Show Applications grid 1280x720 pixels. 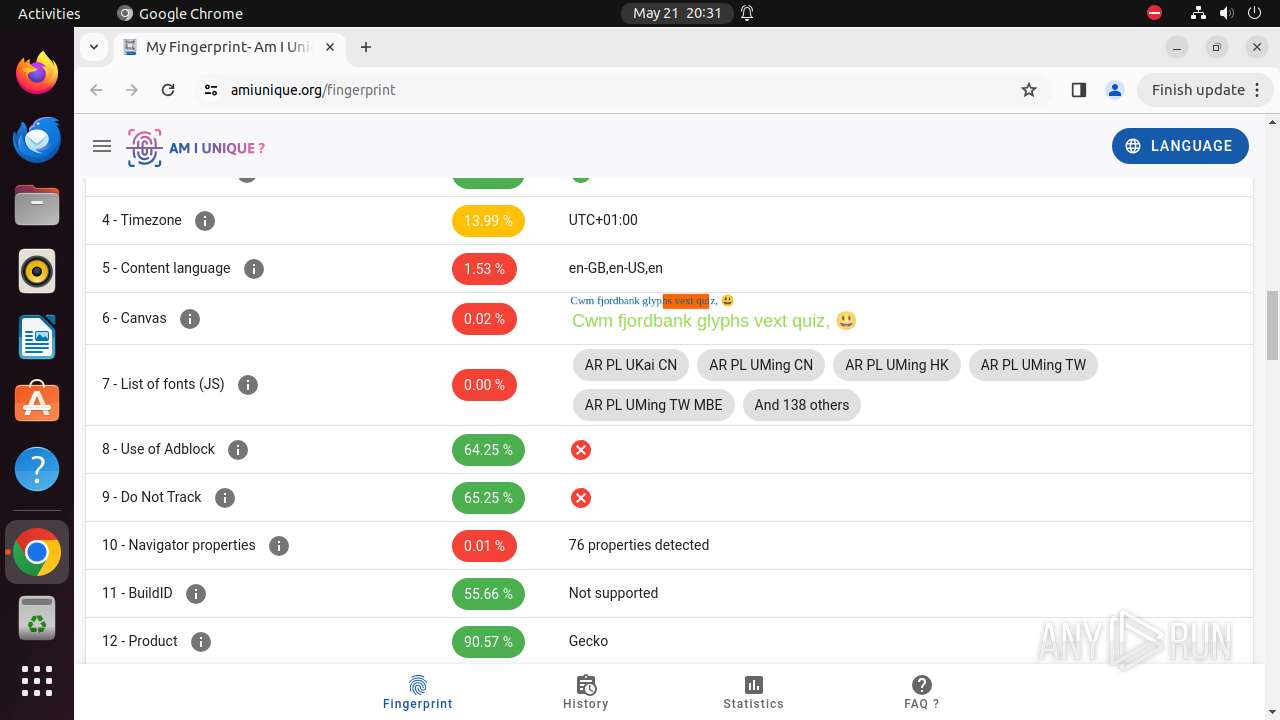37,681
